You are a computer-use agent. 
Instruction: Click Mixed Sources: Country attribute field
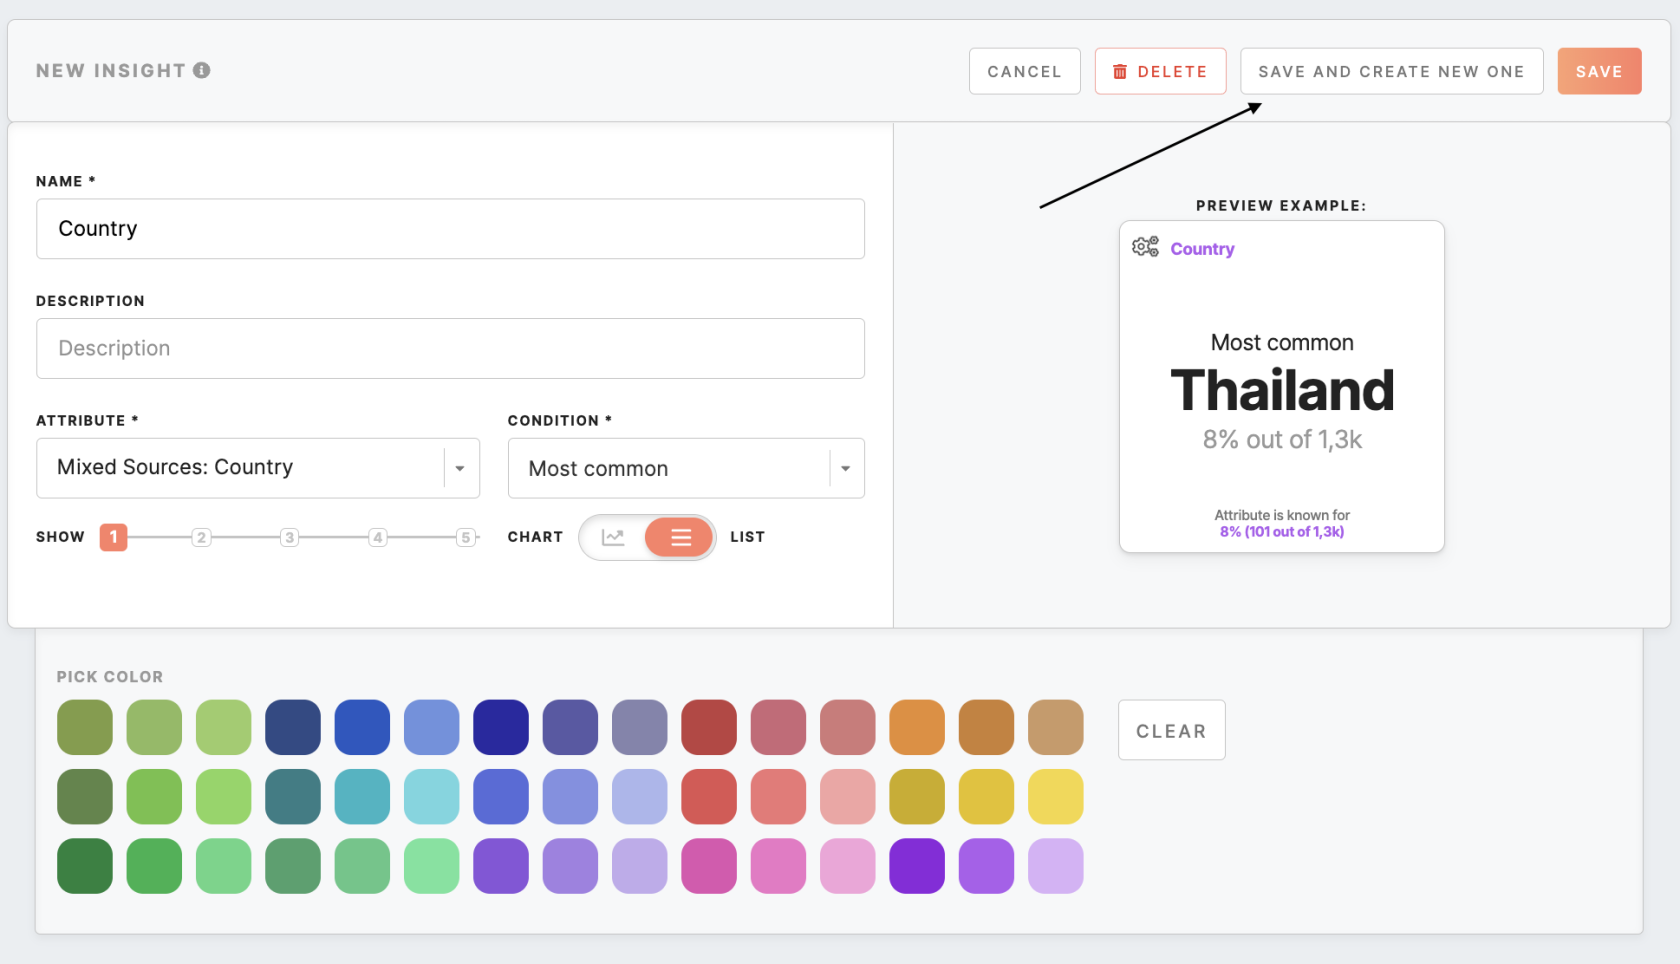coord(258,468)
